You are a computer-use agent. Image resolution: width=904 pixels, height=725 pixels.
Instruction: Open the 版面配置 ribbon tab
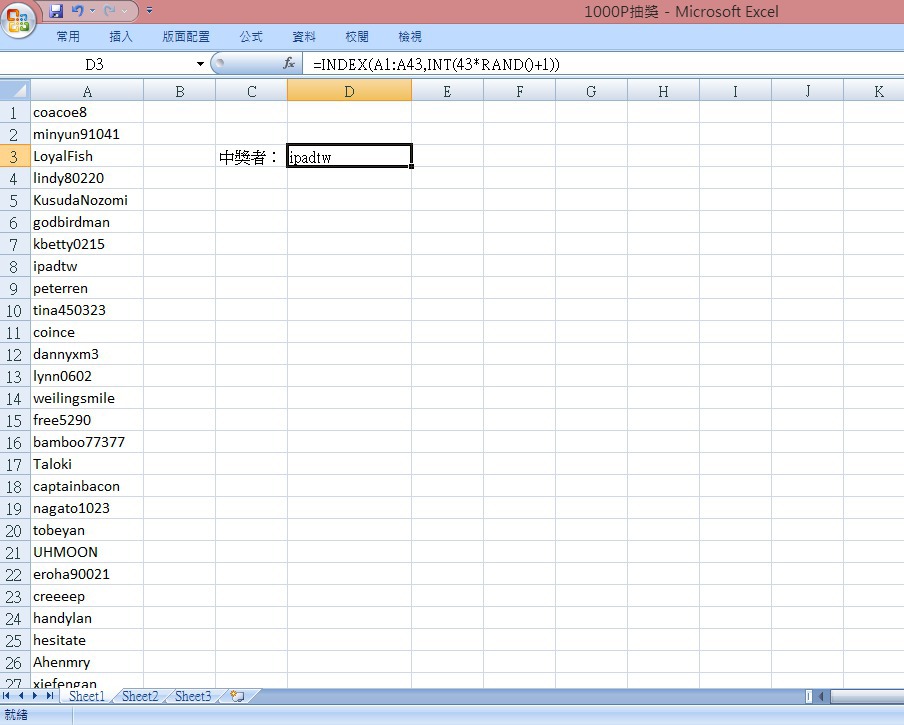[186, 37]
